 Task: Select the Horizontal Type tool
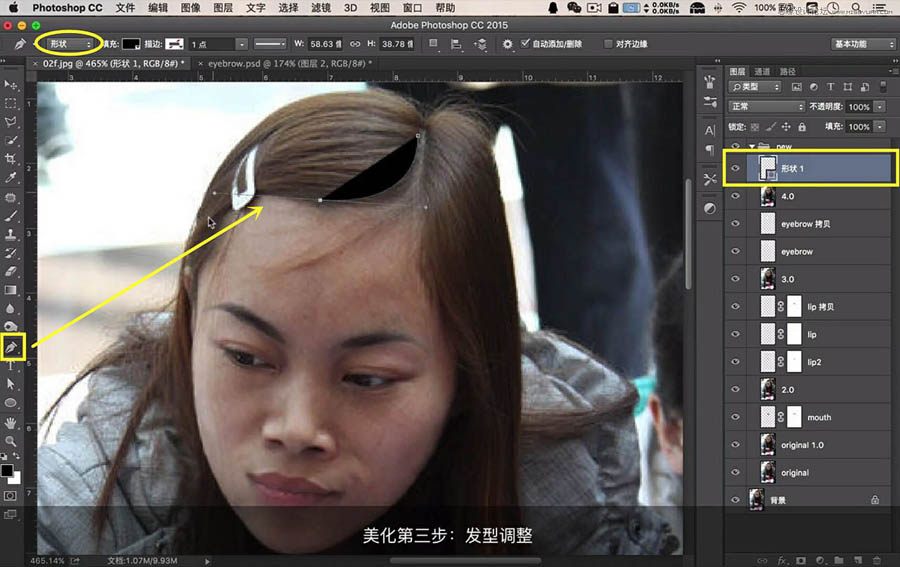pos(10,366)
